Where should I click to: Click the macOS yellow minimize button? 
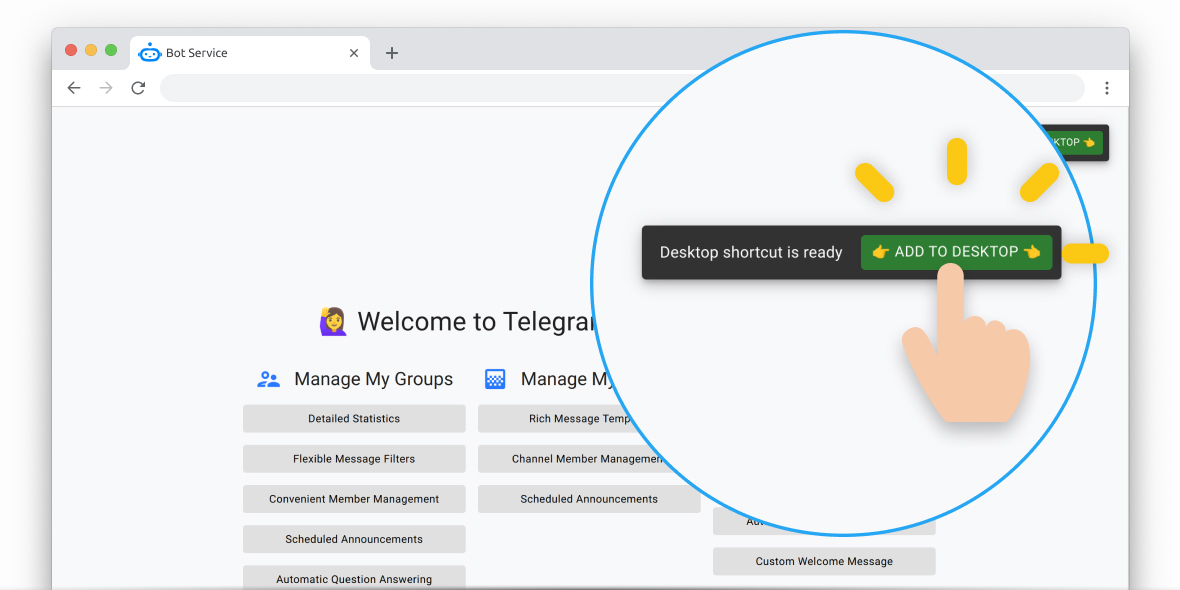coord(91,50)
